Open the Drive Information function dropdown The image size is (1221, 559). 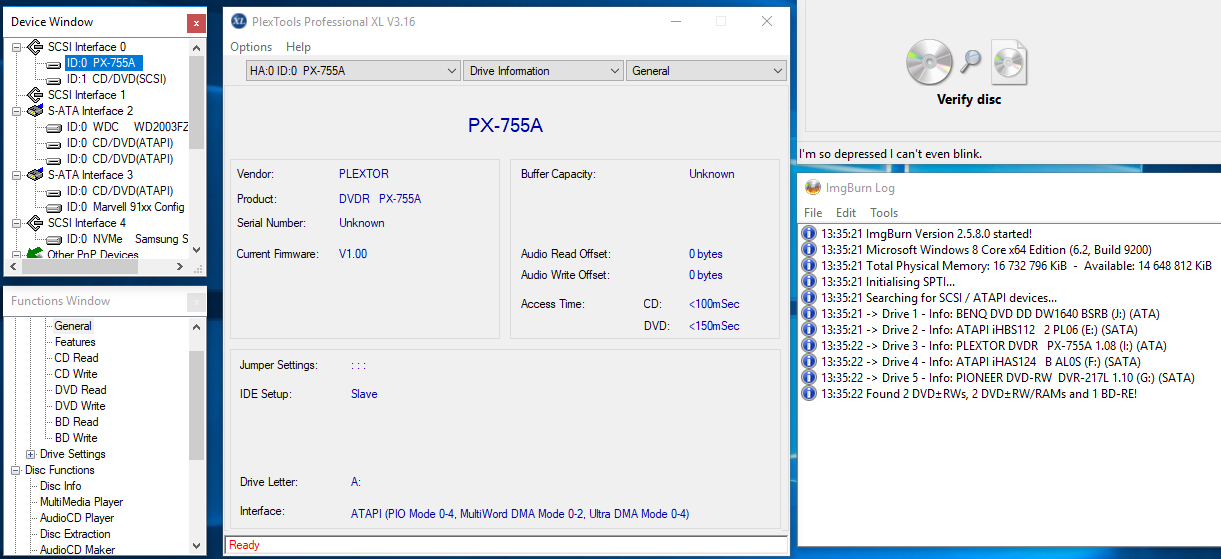point(543,71)
